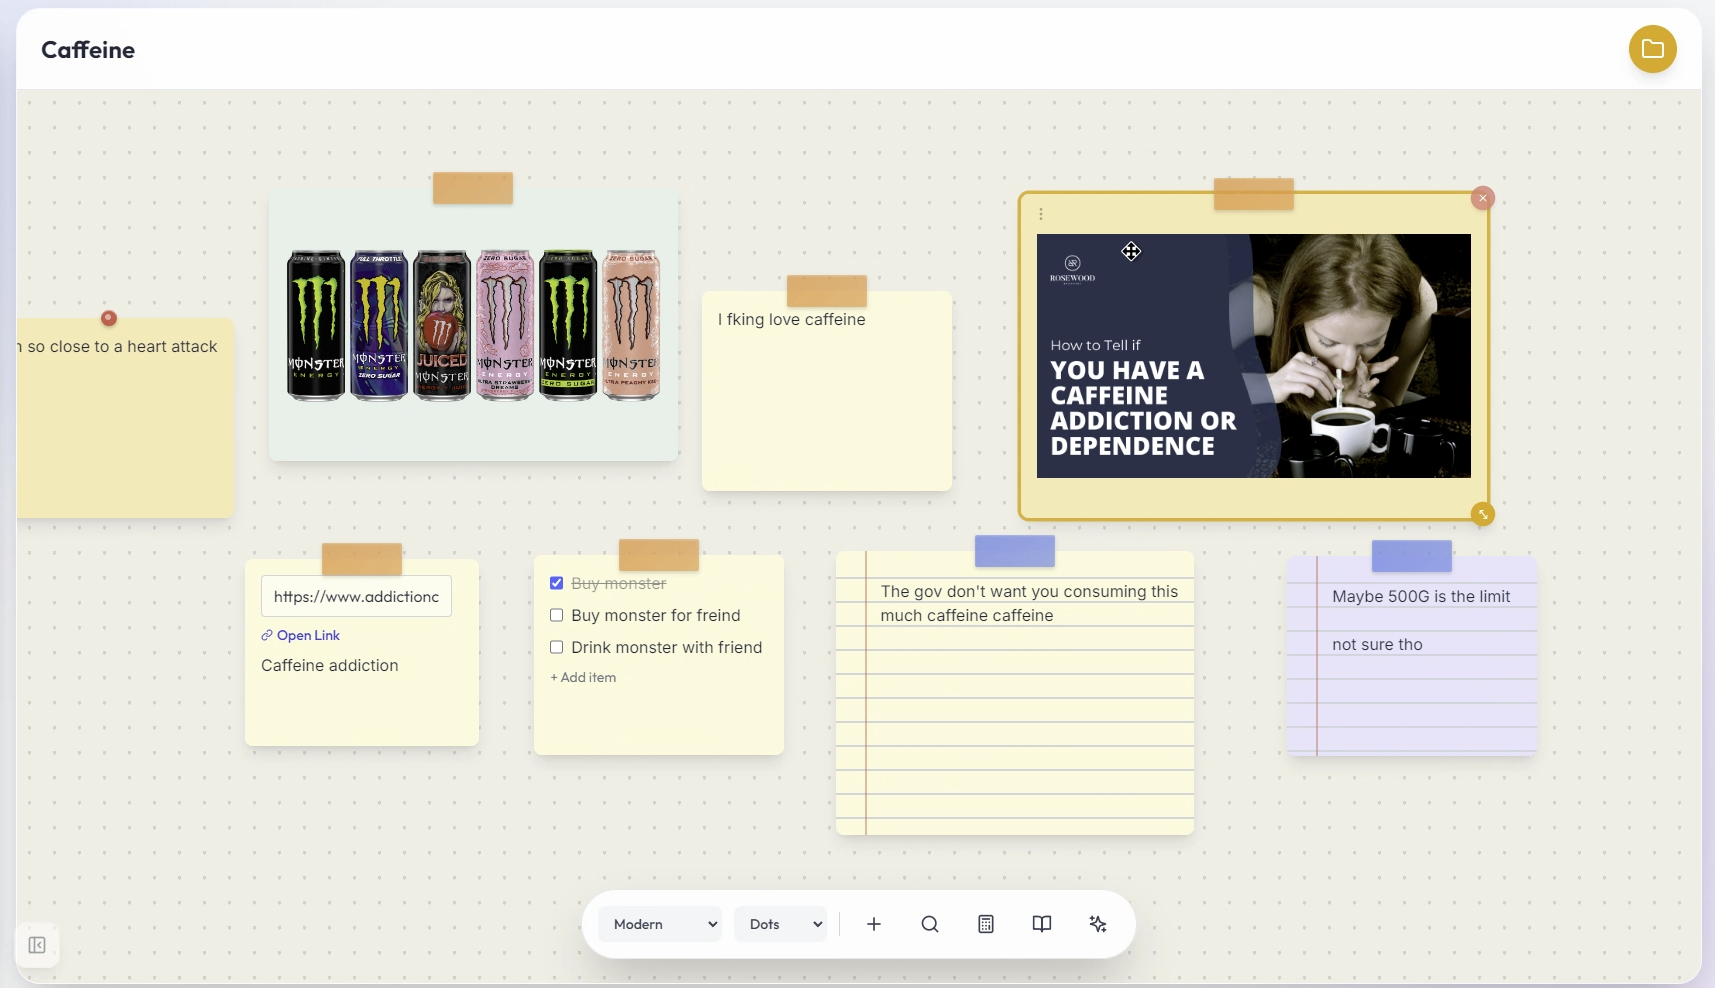Viewport: 1715px width, 988px height.
Task: Open search with the magnifier icon
Action: pos(930,924)
